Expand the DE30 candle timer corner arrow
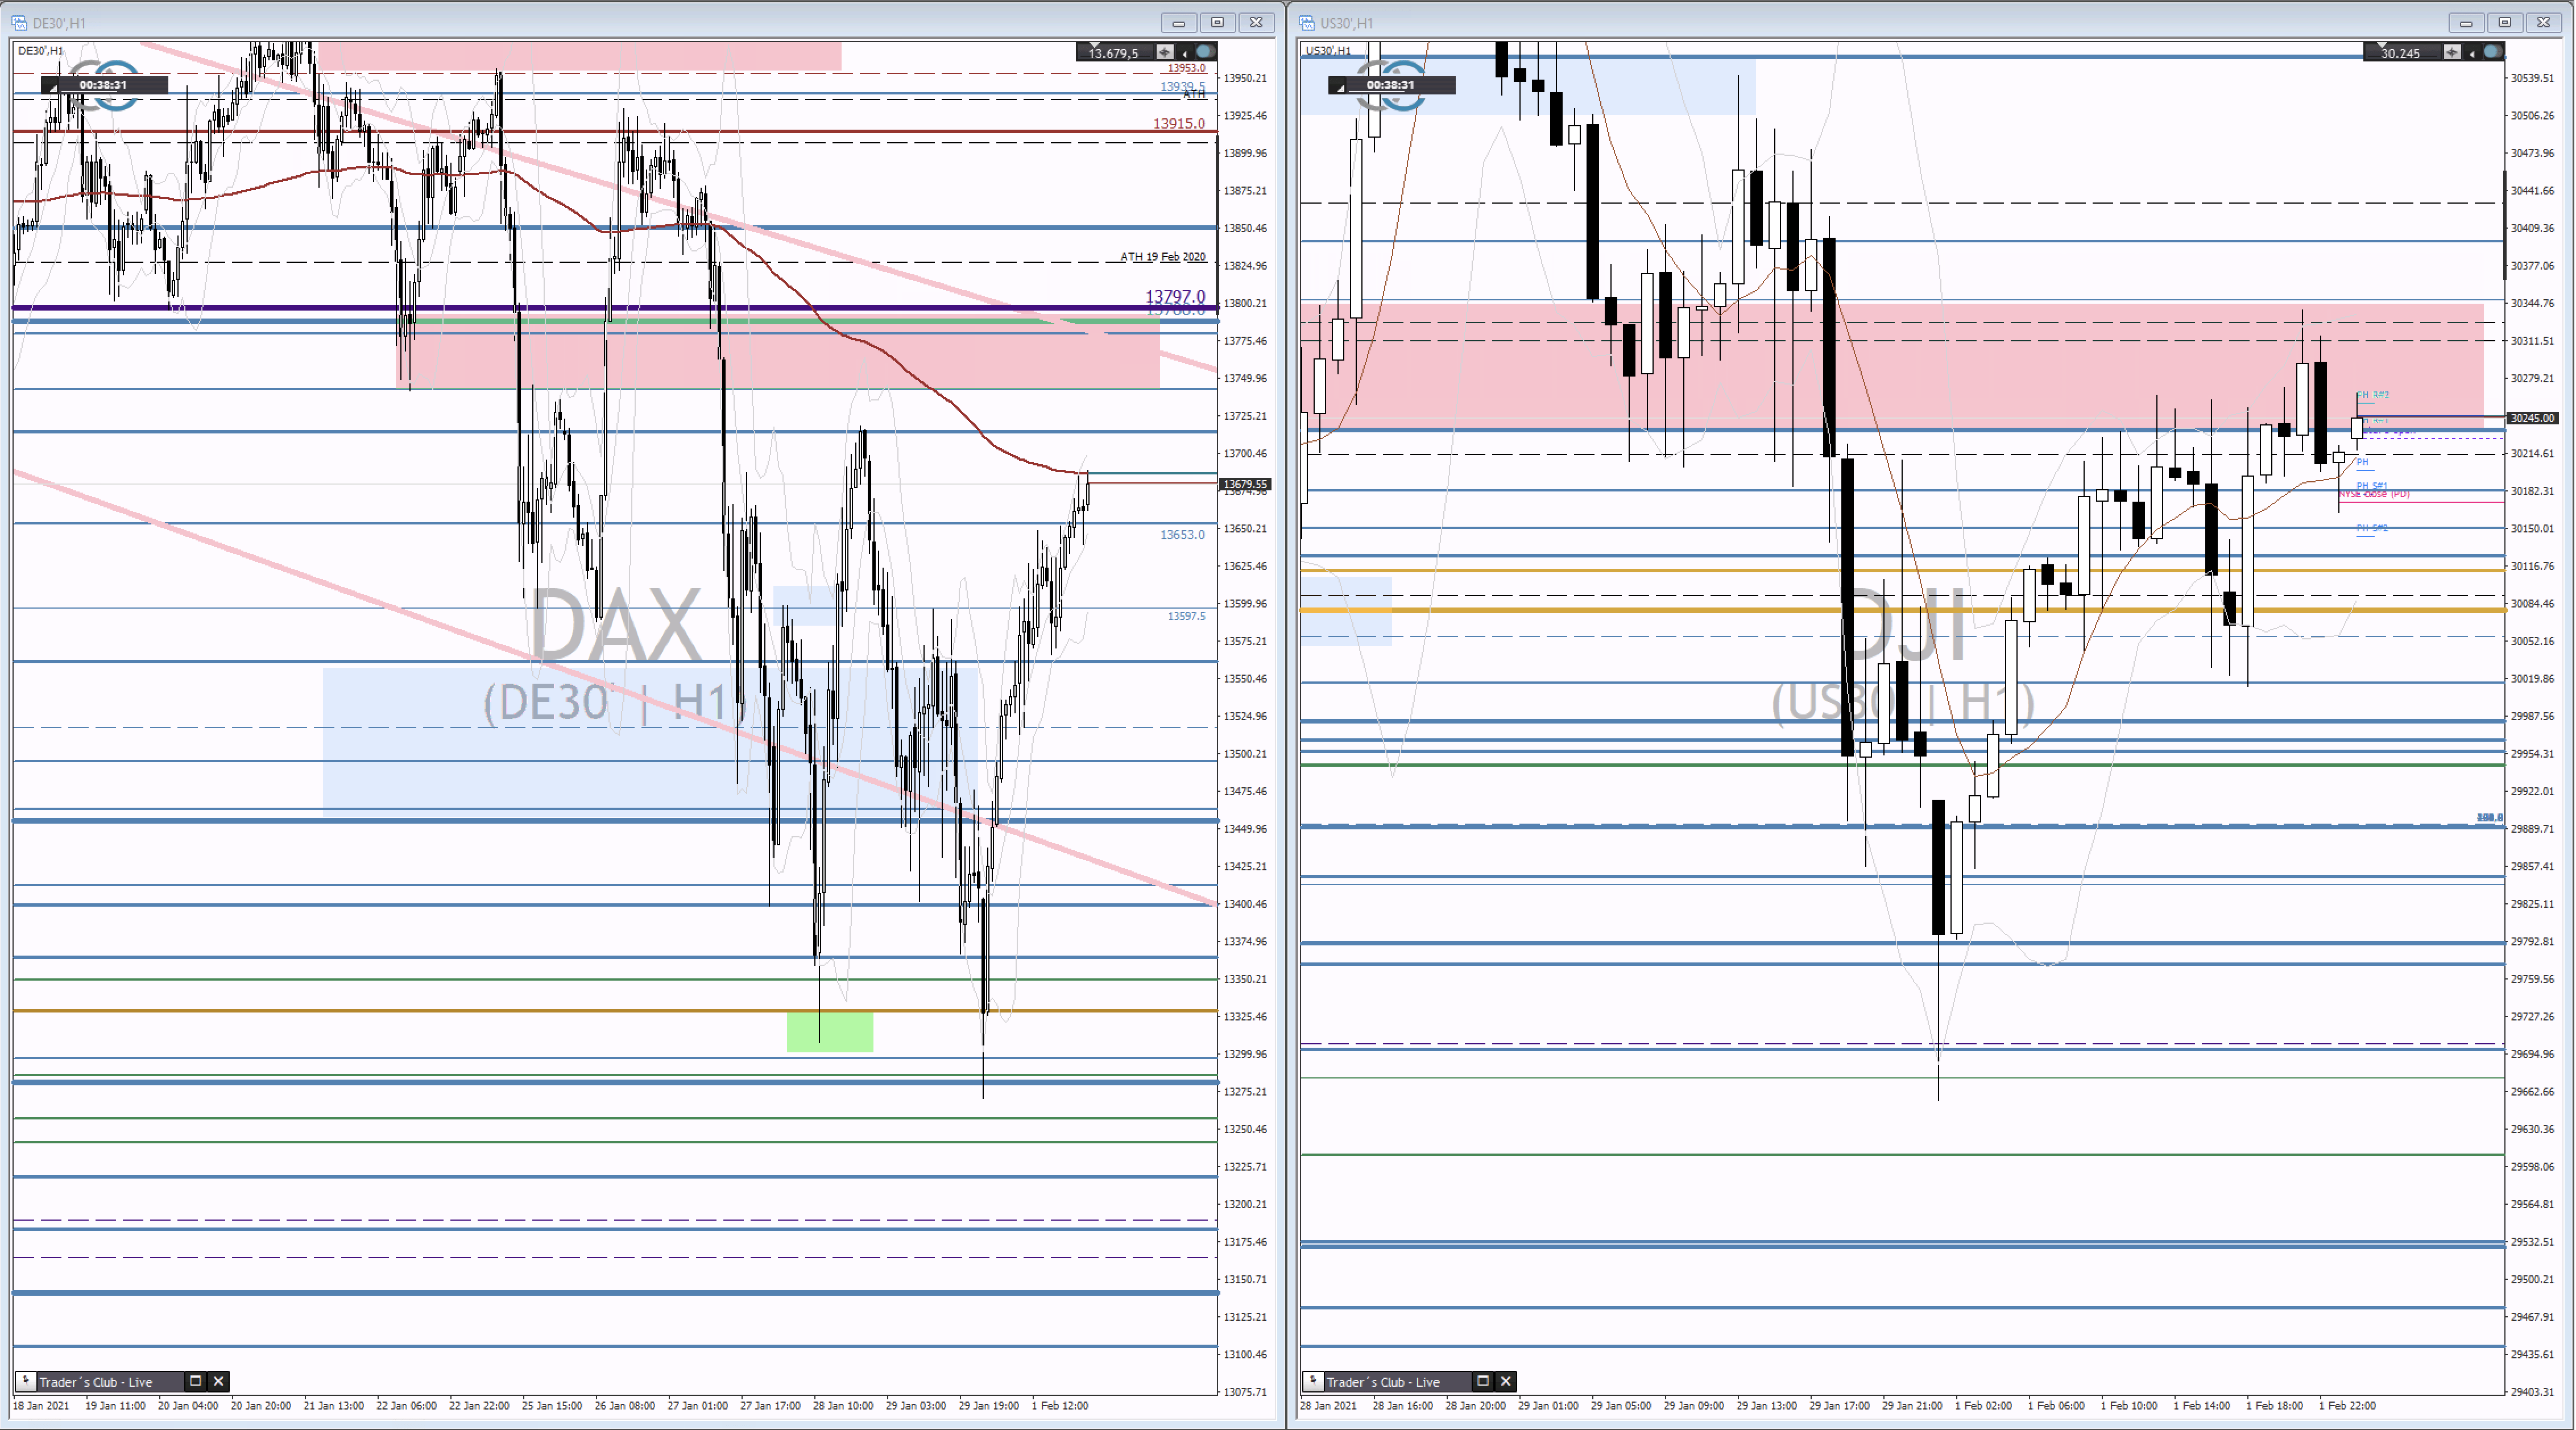Image resolution: width=2576 pixels, height=1430 pixels. pyautogui.click(x=53, y=88)
